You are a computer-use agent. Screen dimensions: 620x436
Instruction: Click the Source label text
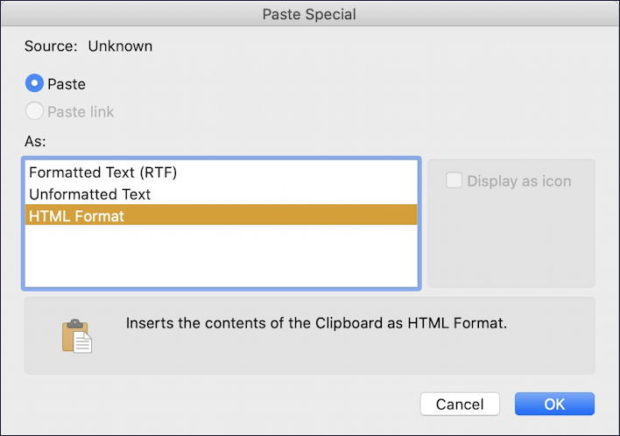(51, 46)
